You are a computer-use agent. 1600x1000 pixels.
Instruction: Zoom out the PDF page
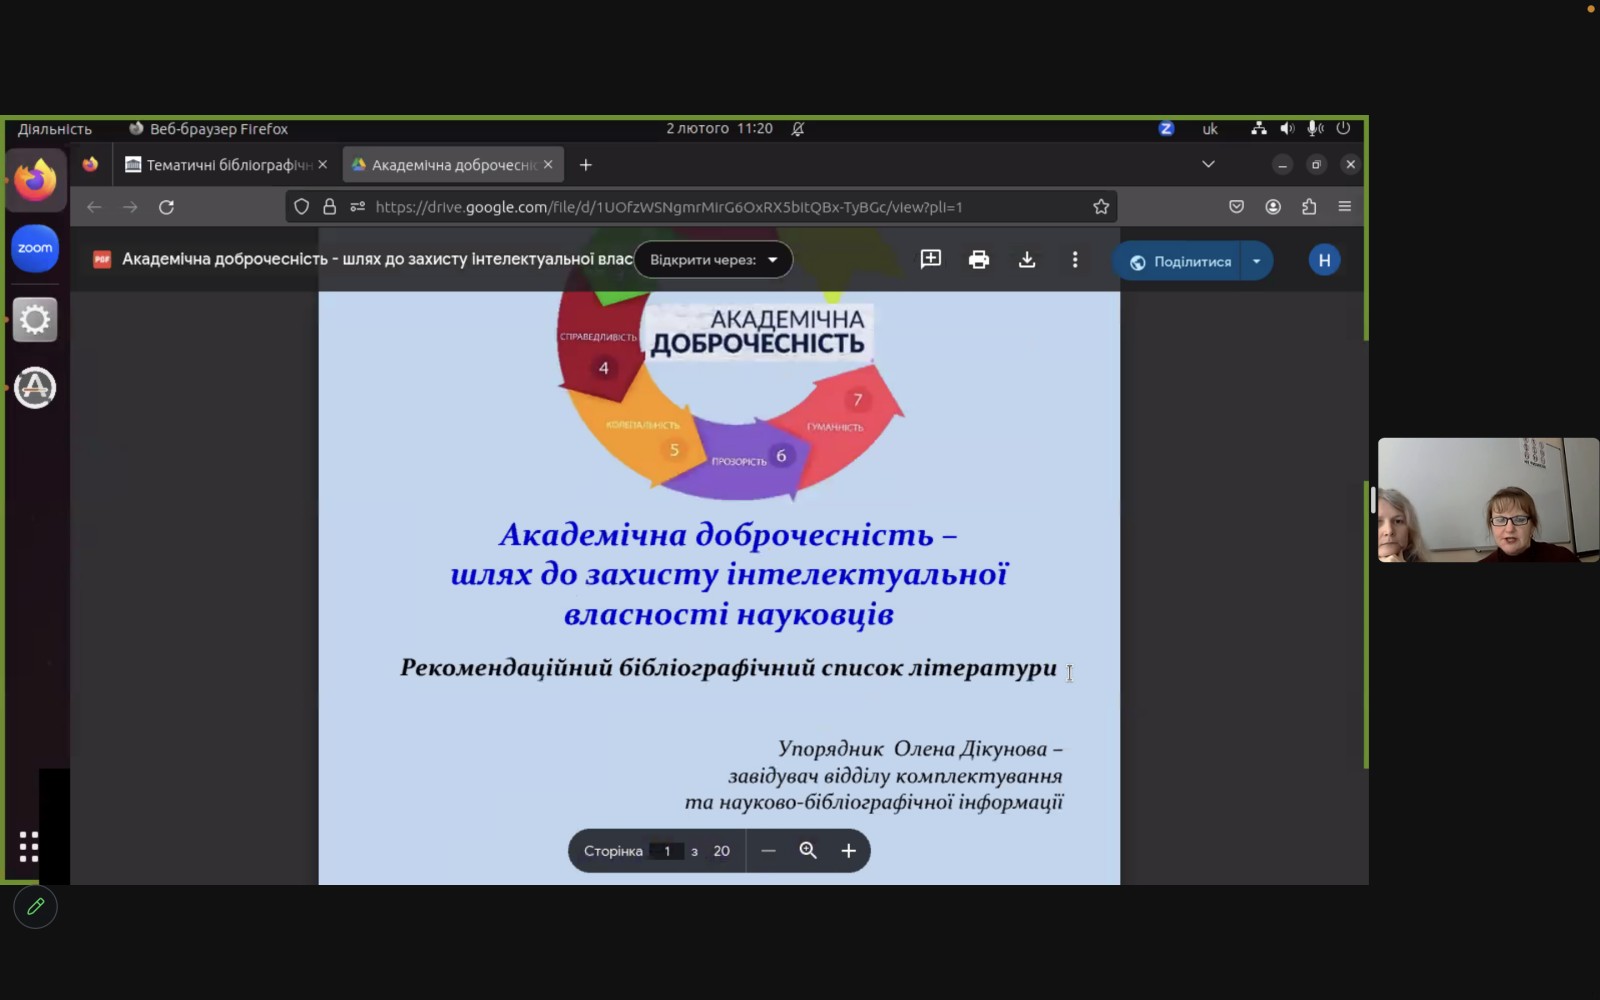click(768, 851)
